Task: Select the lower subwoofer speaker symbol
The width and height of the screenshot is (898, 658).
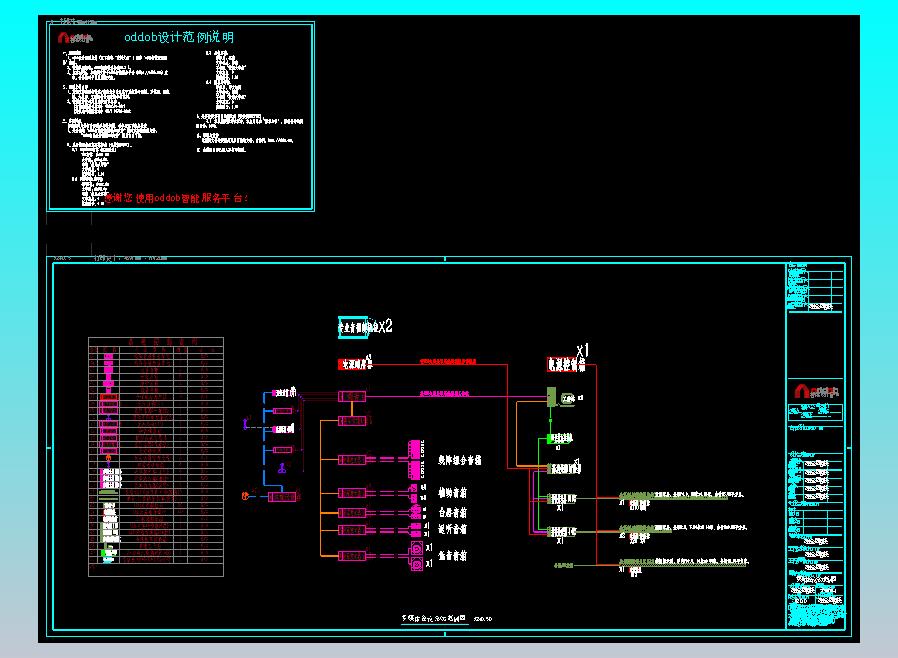Action: coord(417,564)
